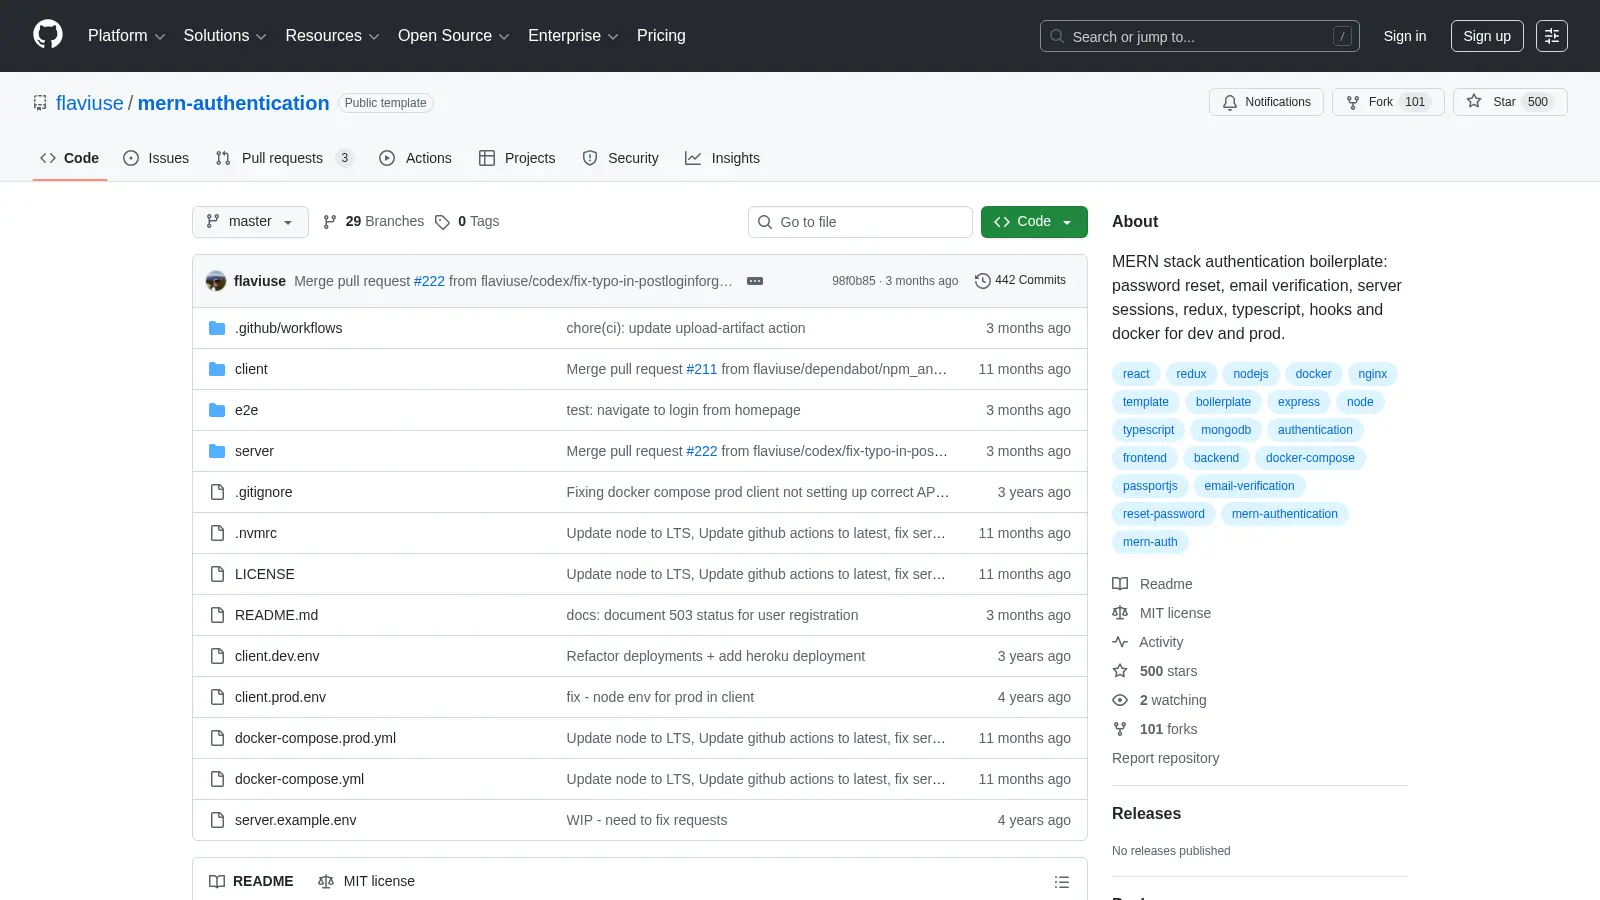Open docker-compose.prod.yml file

tap(315, 738)
